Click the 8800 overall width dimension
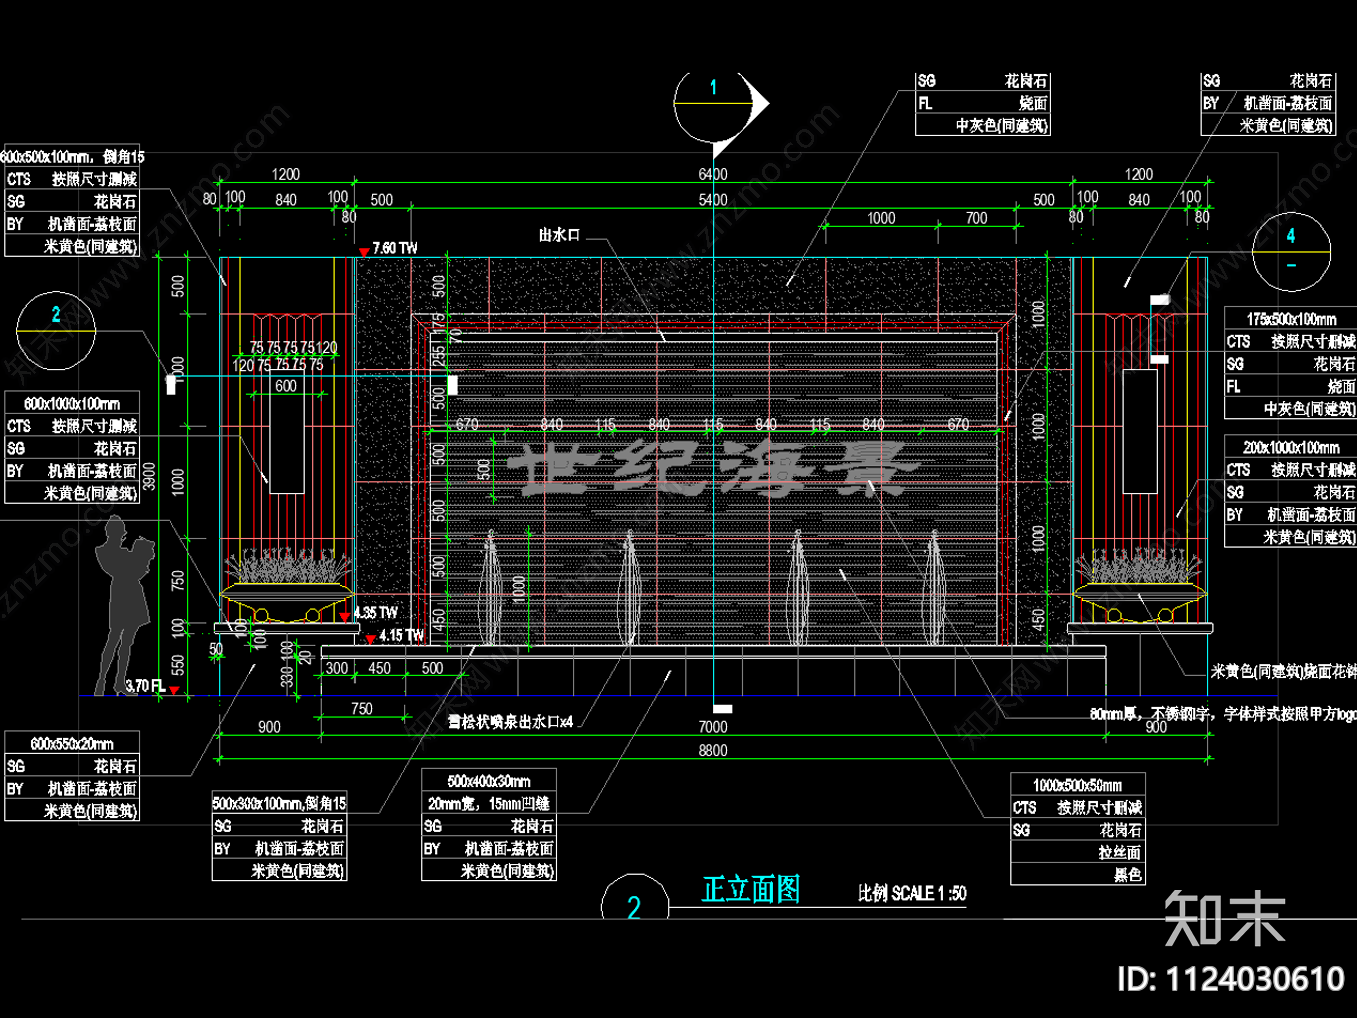 (x=713, y=751)
